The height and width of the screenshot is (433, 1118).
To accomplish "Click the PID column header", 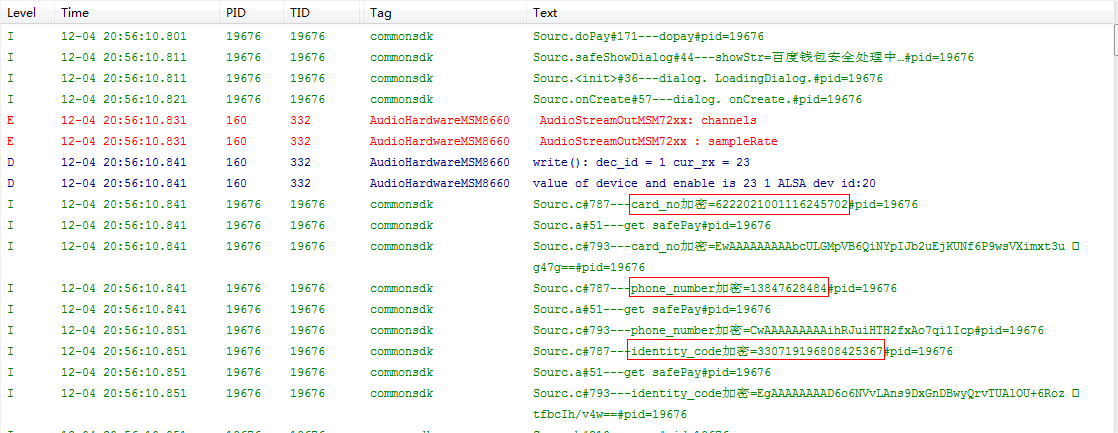I will pos(251,12).
